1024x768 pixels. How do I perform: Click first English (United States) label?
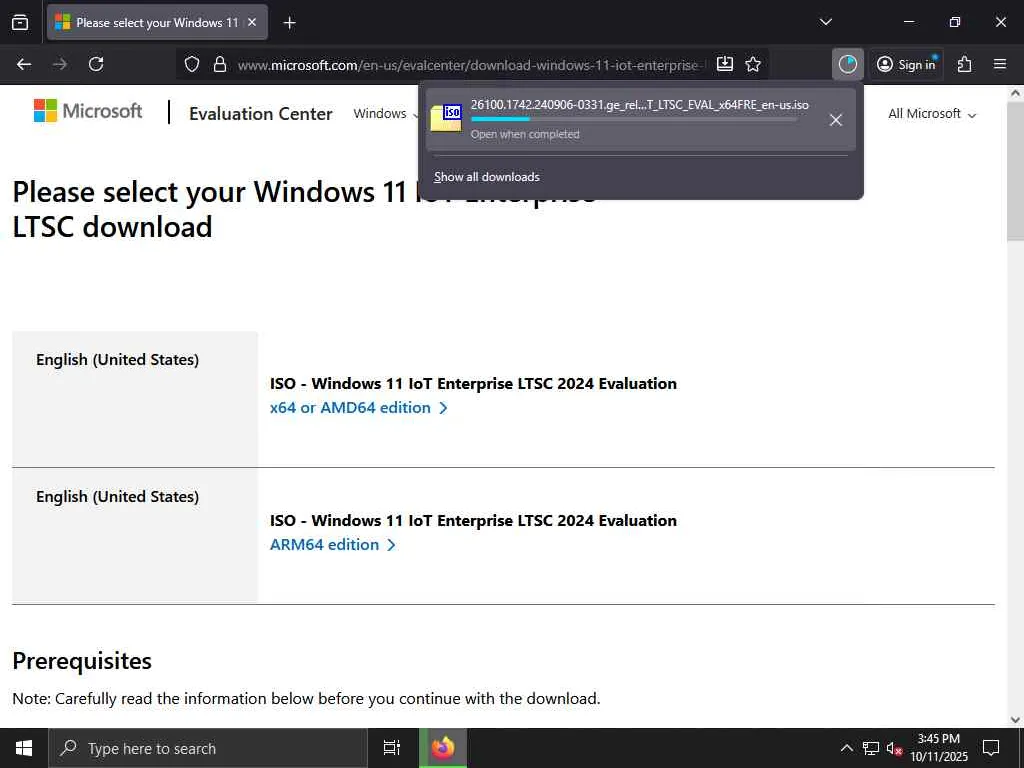[118, 360]
